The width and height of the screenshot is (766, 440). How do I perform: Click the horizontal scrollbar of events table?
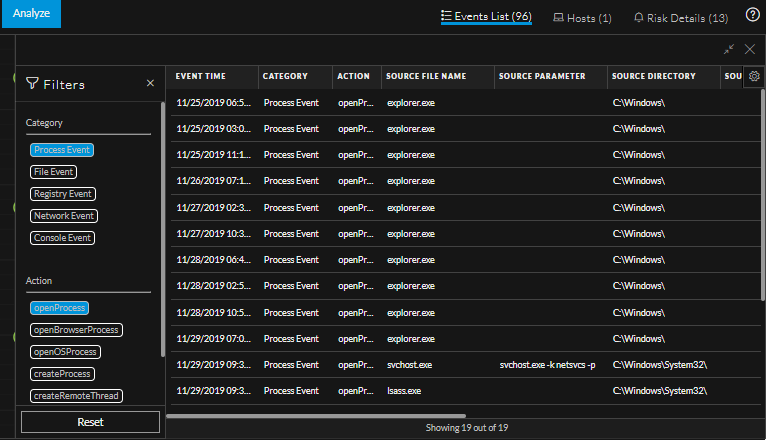(316, 416)
